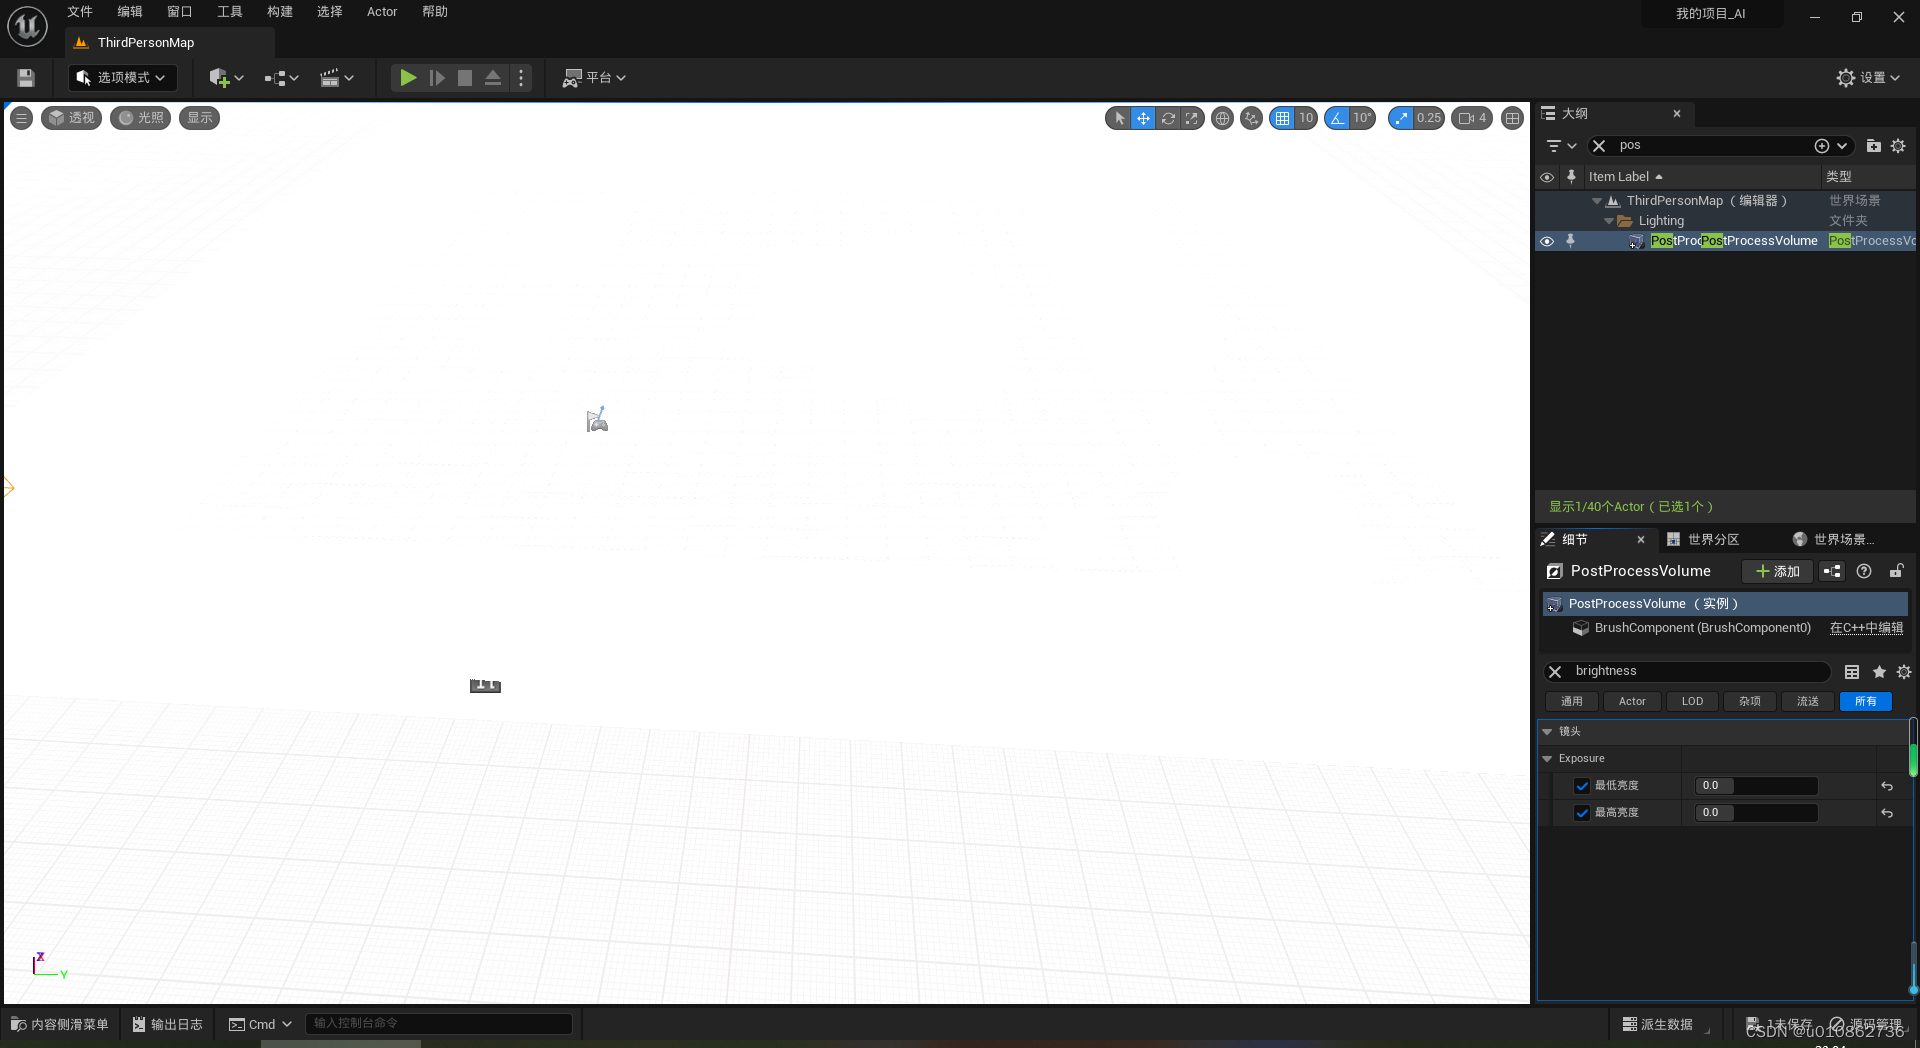This screenshot has height=1048, width=1920.
Task: Click the Play button in the toolbar
Action: tap(408, 78)
